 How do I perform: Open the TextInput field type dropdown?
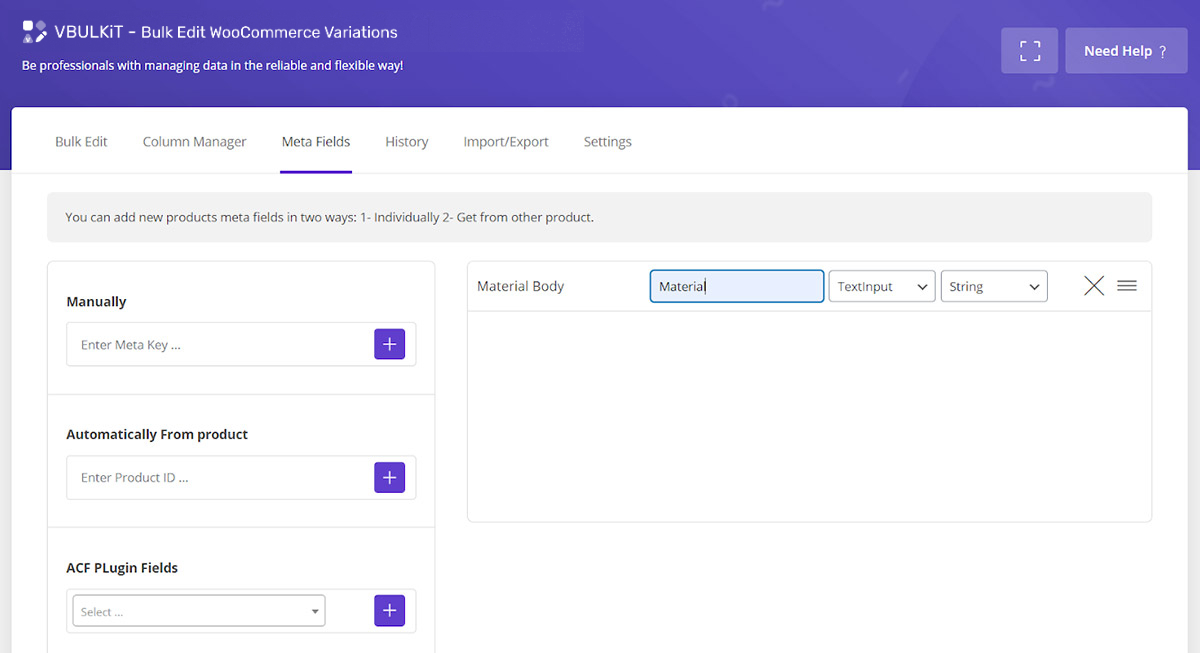point(881,286)
